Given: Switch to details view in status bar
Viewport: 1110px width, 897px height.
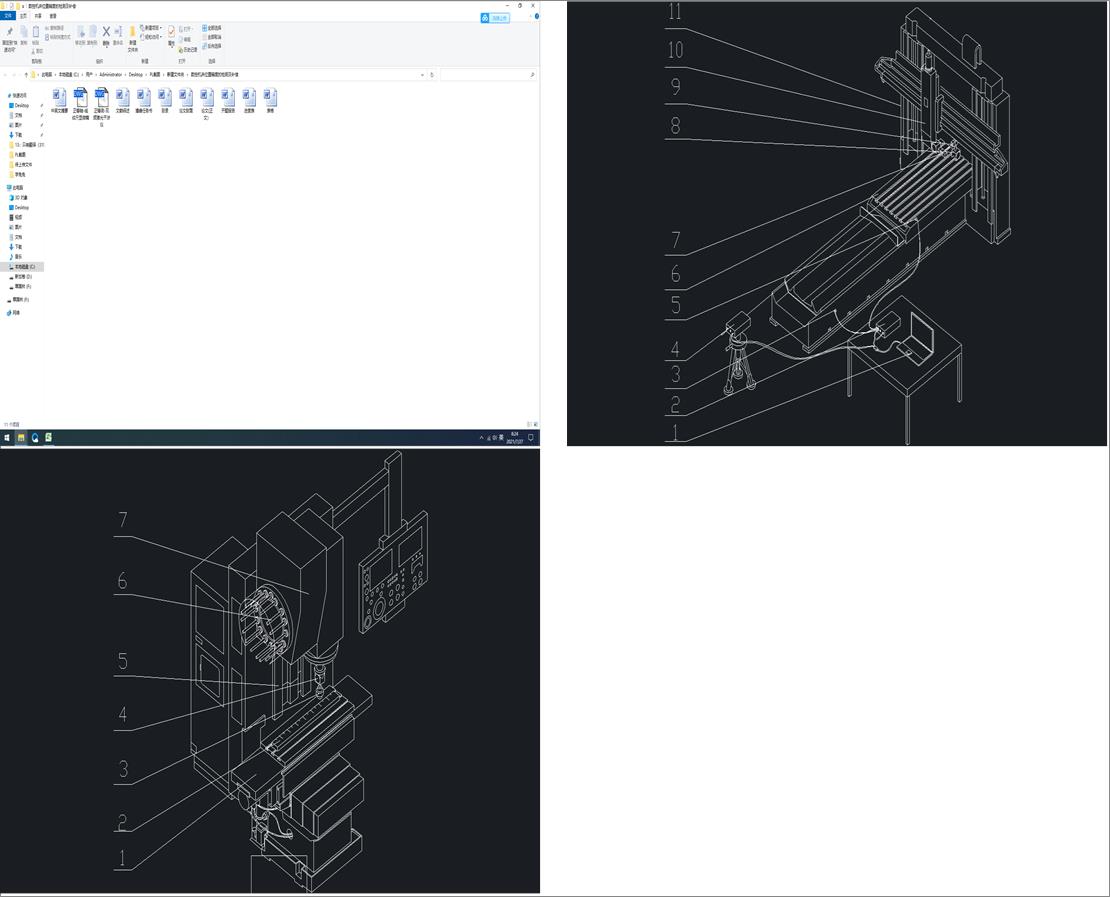Looking at the screenshot, I should coord(530,424).
